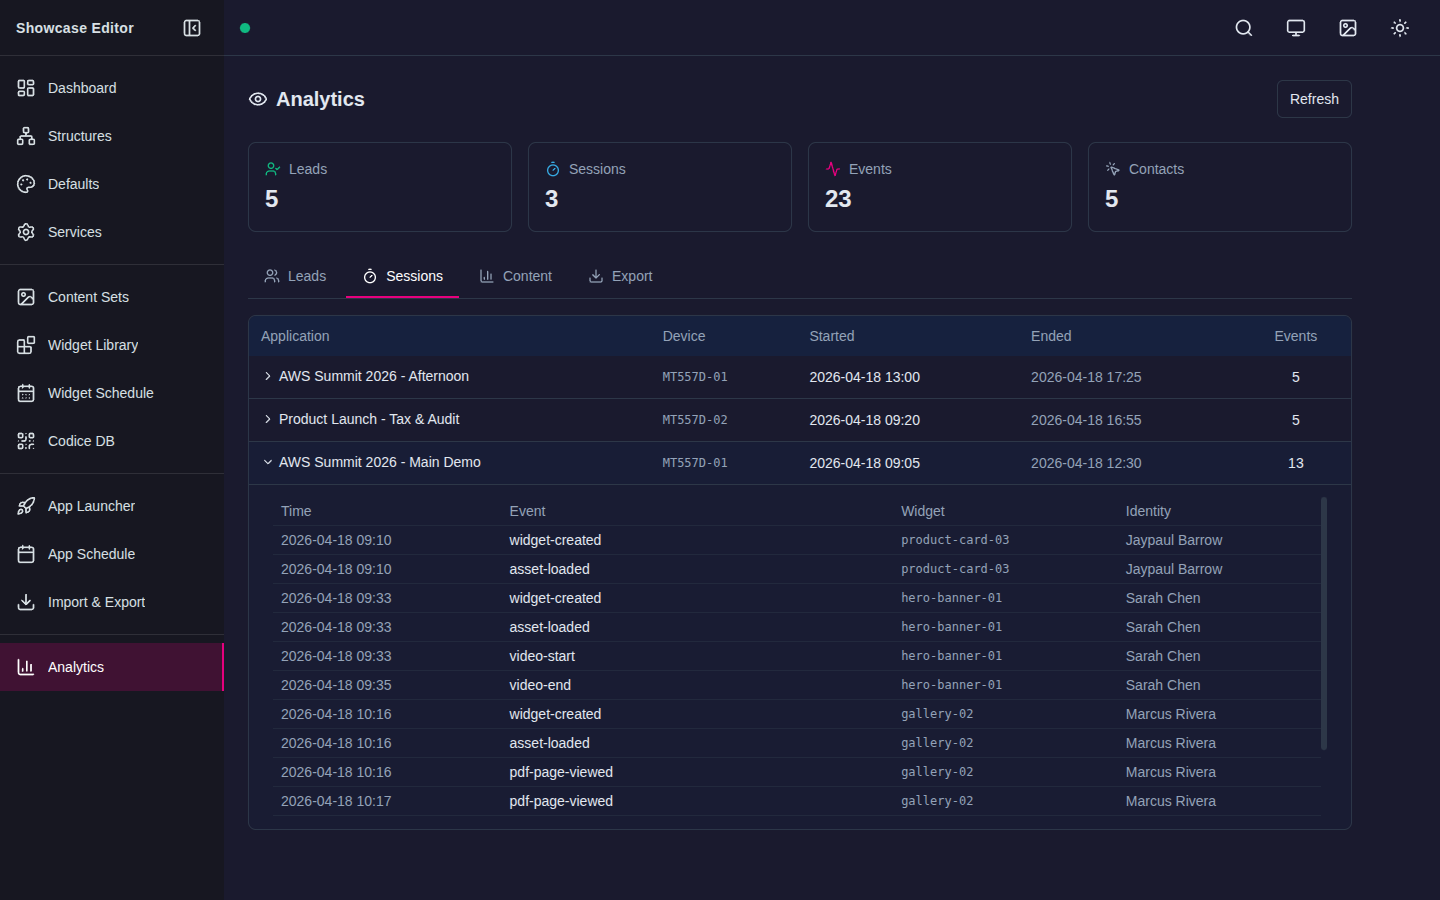1440x900 pixels.
Task: Switch to the Leads tab
Action: point(295,276)
